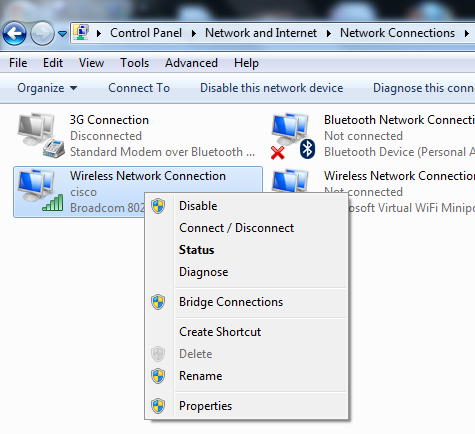This screenshot has width=475, height=434.
Task: Click the 3G Connection name text
Action: pos(109,120)
